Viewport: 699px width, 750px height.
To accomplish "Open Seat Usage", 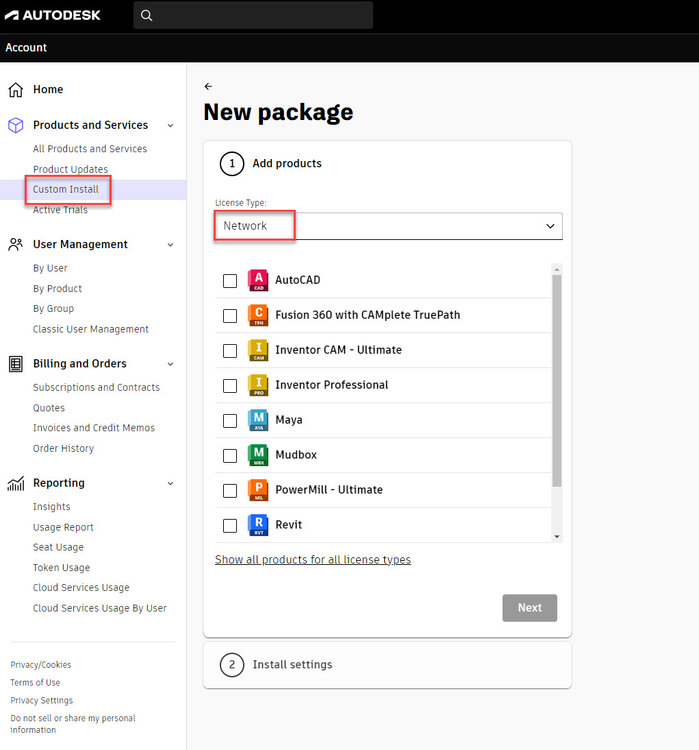I will [x=58, y=547].
